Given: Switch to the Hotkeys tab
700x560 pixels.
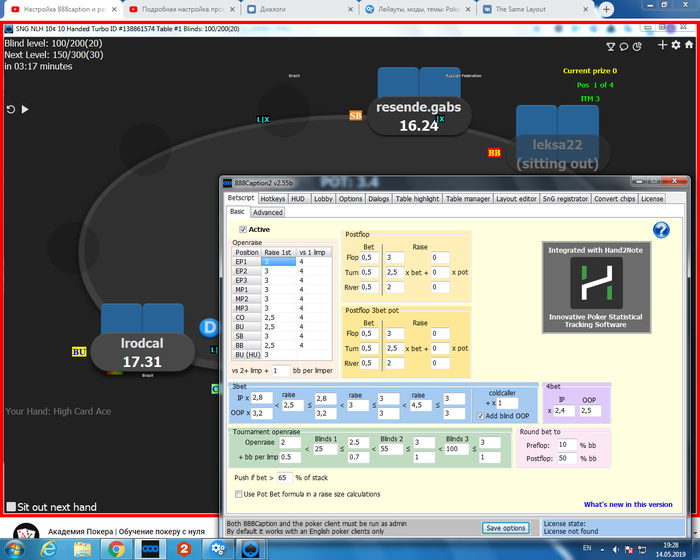Looking at the screenshot, I should (x=273, y=199).
